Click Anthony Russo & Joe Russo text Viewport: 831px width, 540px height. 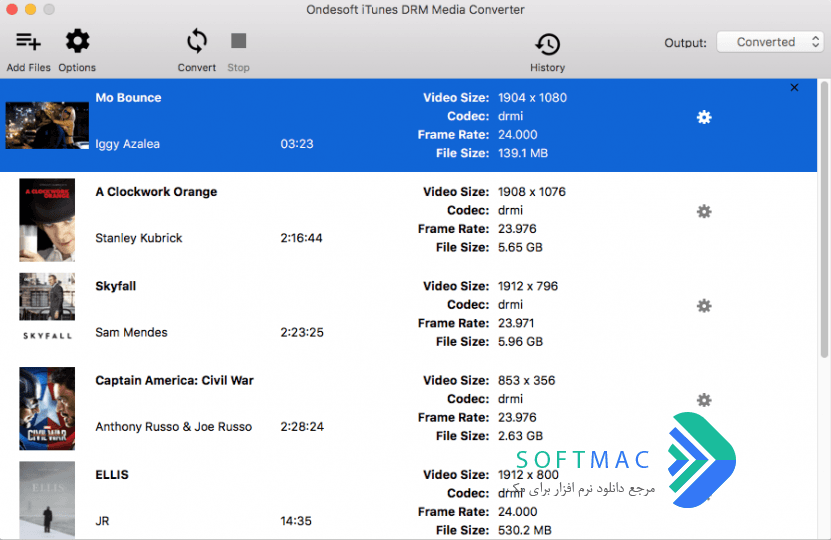pyautogui.click(x=174, y=427)
